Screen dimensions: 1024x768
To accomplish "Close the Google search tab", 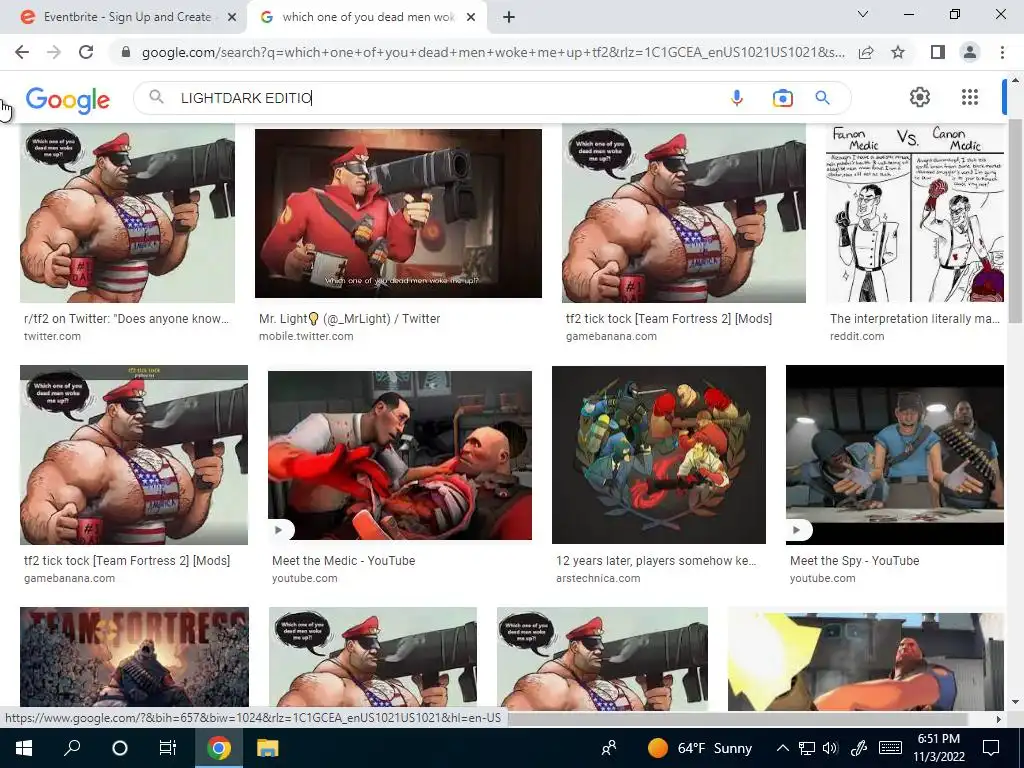I will coord(471,17).
